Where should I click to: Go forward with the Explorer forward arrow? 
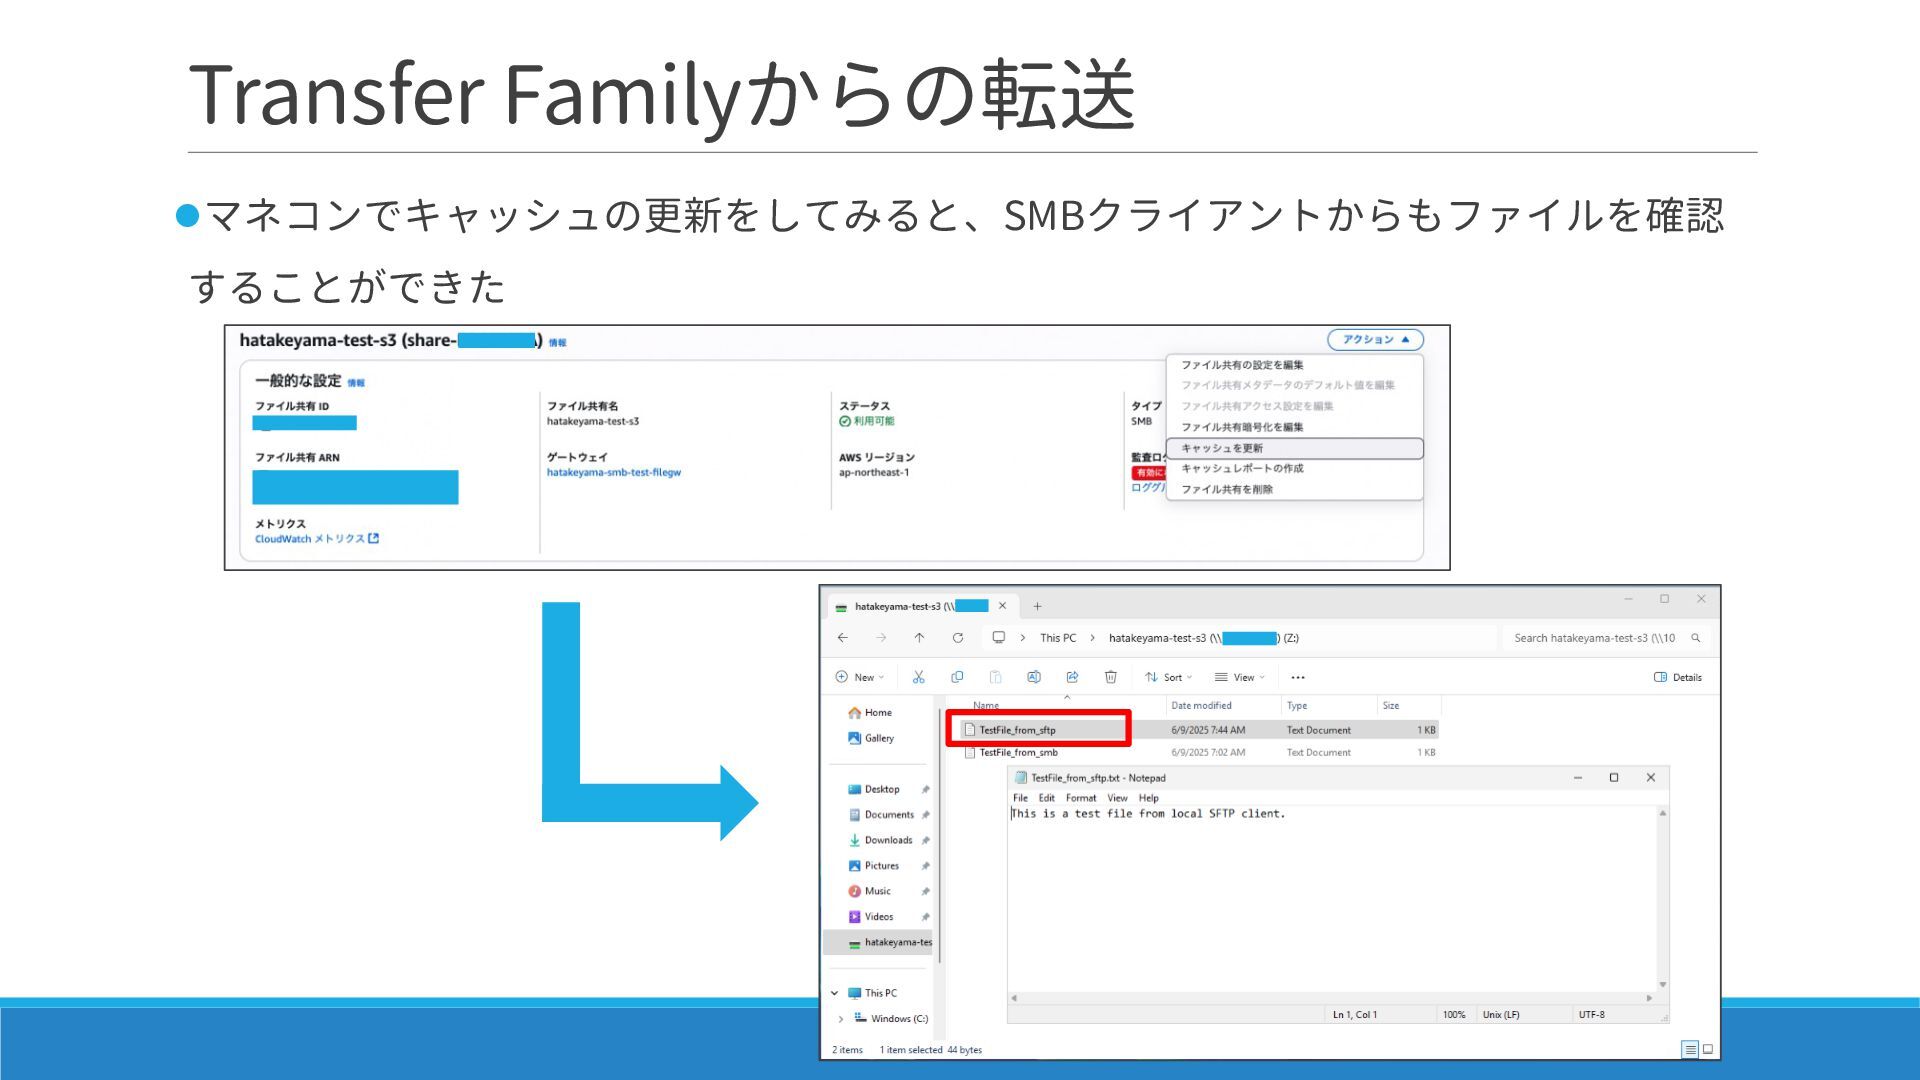[881, 638]
